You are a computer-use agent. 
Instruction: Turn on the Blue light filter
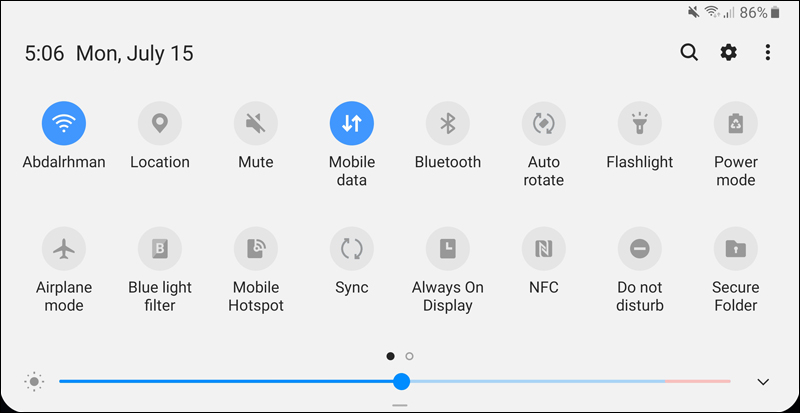click(x=160, y=248)
